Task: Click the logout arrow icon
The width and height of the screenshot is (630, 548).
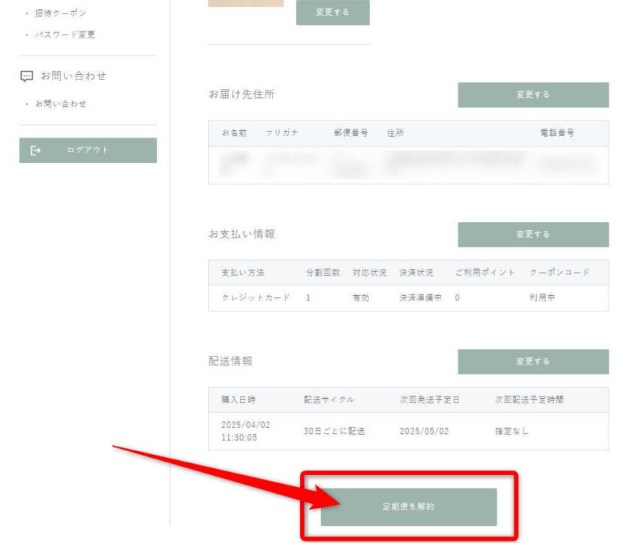Action: coord(36,150)
